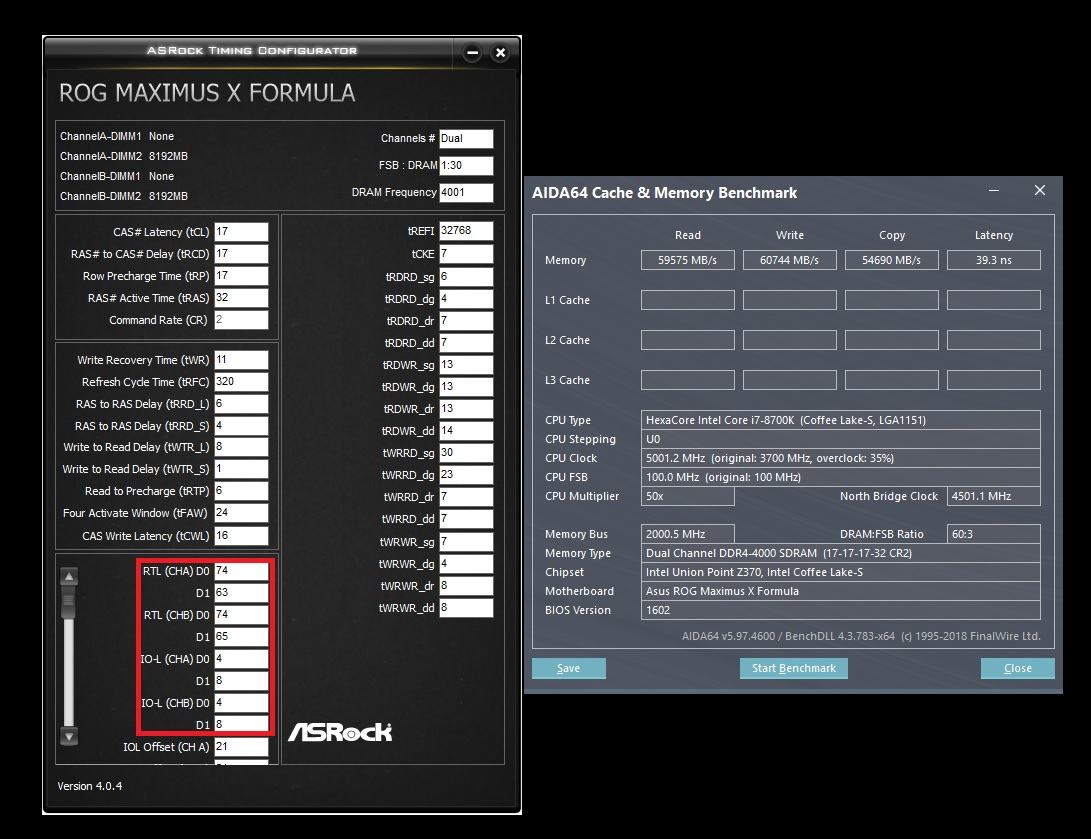The image size is (1091, 839).
Task: Click the Save button in AIDA64
Action: coord(568,669)
